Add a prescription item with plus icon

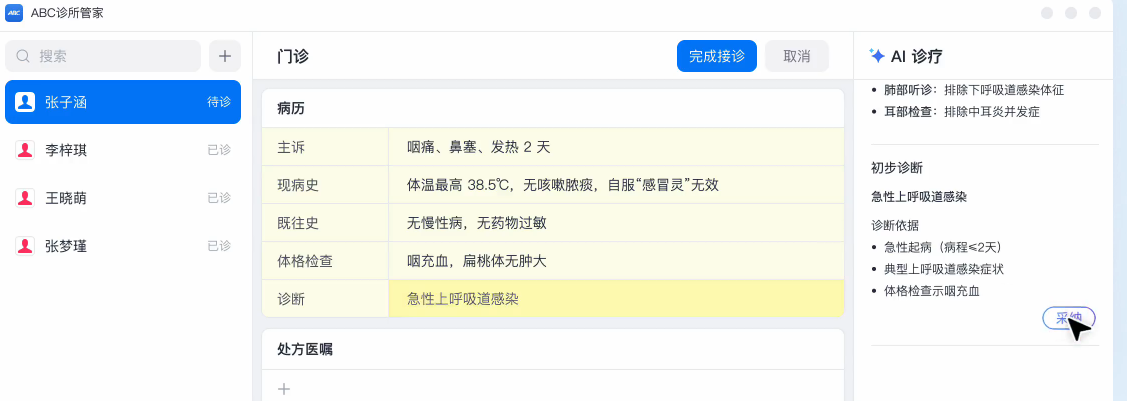(284, 389)
